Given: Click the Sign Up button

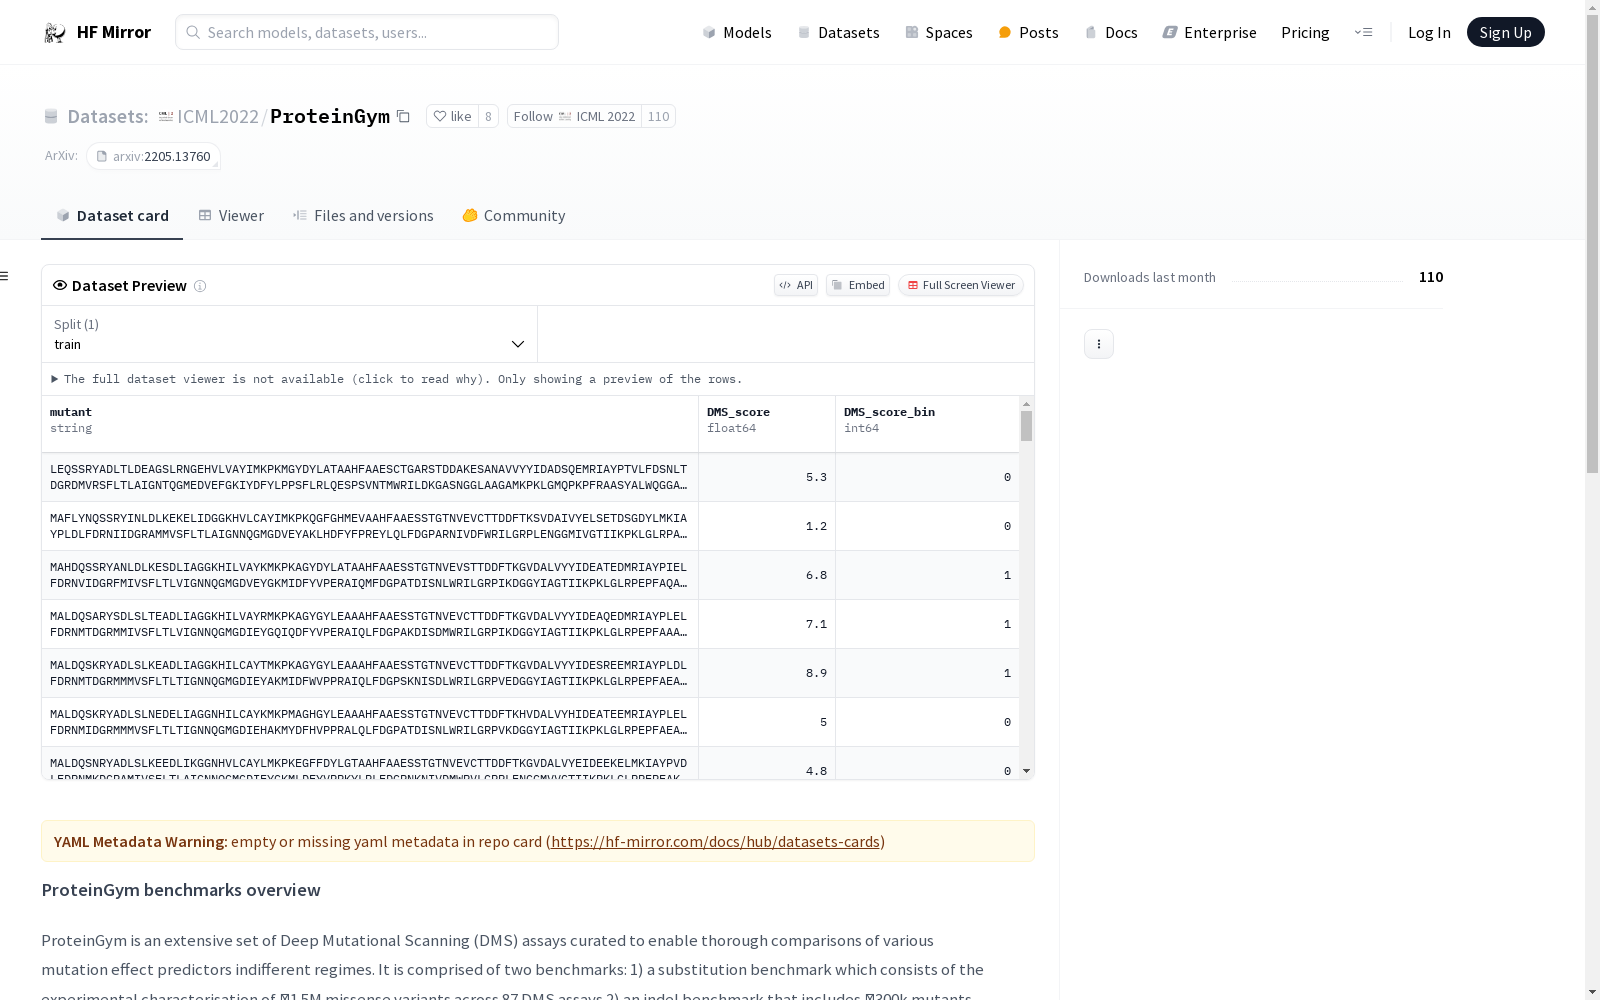Looking at the screenshot, I should pos(1505,32).
